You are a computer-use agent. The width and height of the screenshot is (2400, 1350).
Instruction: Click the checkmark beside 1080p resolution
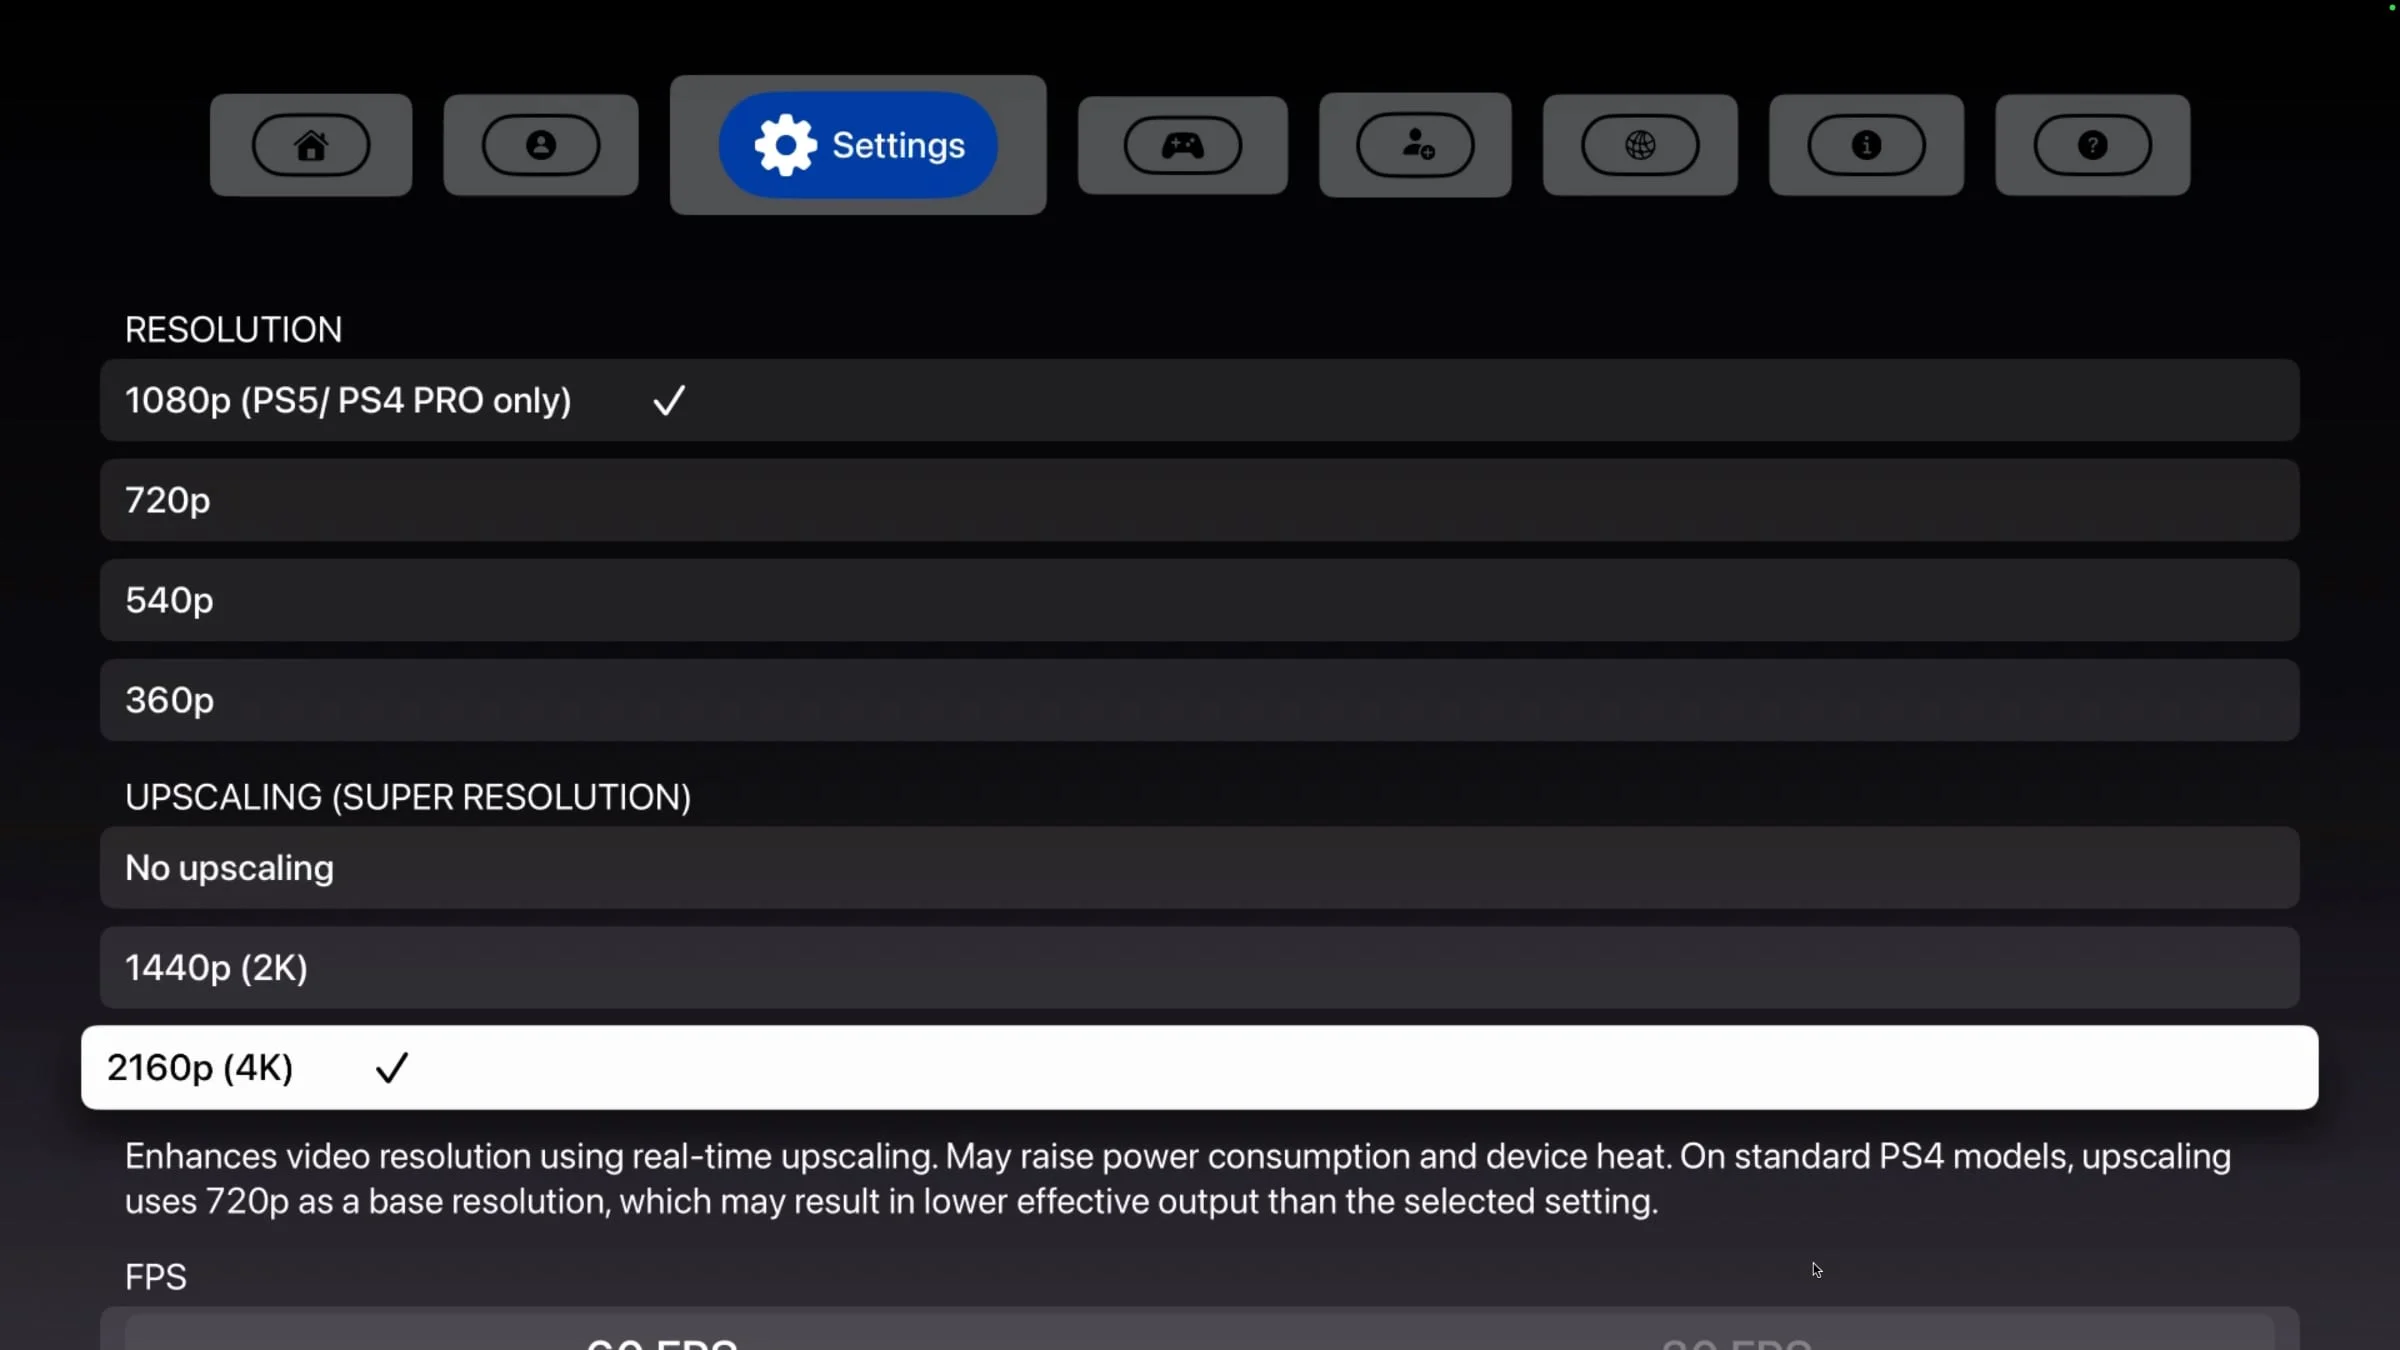pos(669,400)
